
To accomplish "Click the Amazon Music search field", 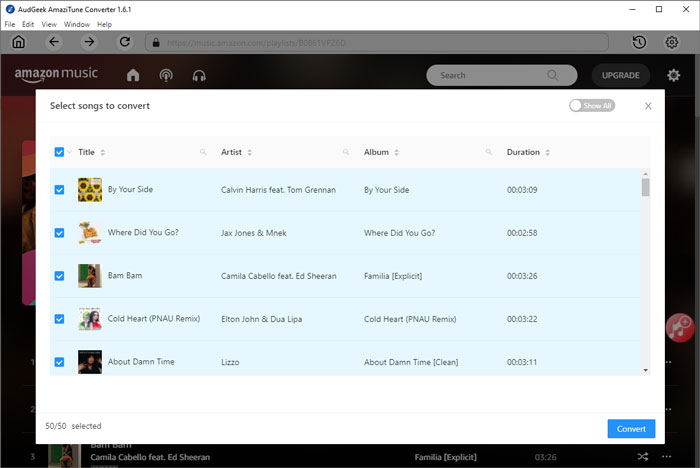I will tap(502, 75).
